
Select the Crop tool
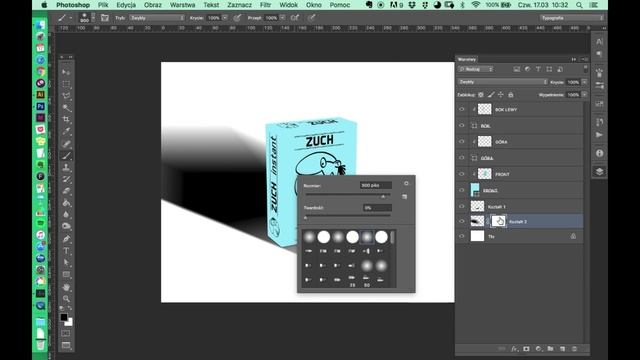(x=66, y=120)
